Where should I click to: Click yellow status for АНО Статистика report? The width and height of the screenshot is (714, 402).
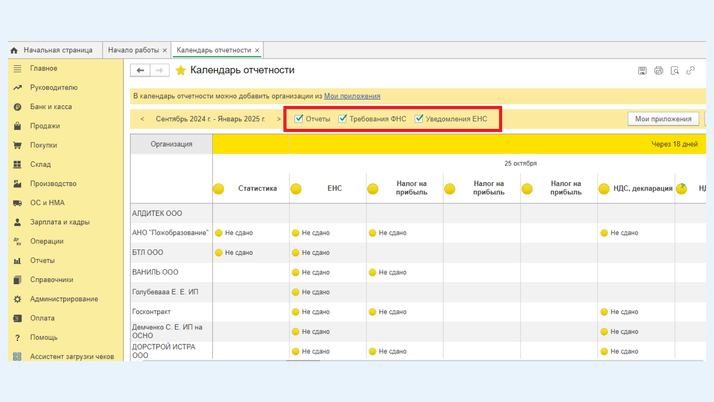pyautogui.click(x=219, y=233)
